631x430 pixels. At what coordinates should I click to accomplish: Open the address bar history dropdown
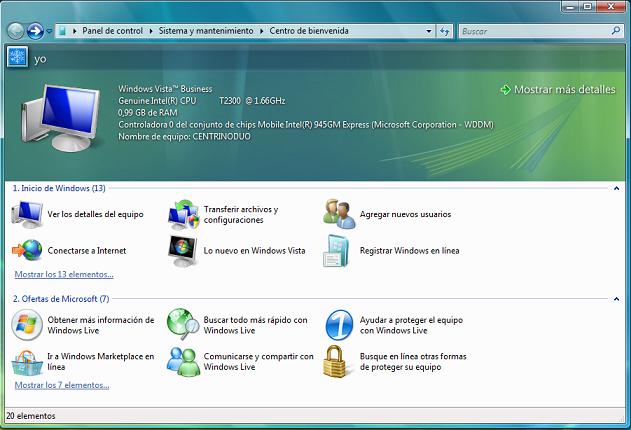[x=429, y=31]
